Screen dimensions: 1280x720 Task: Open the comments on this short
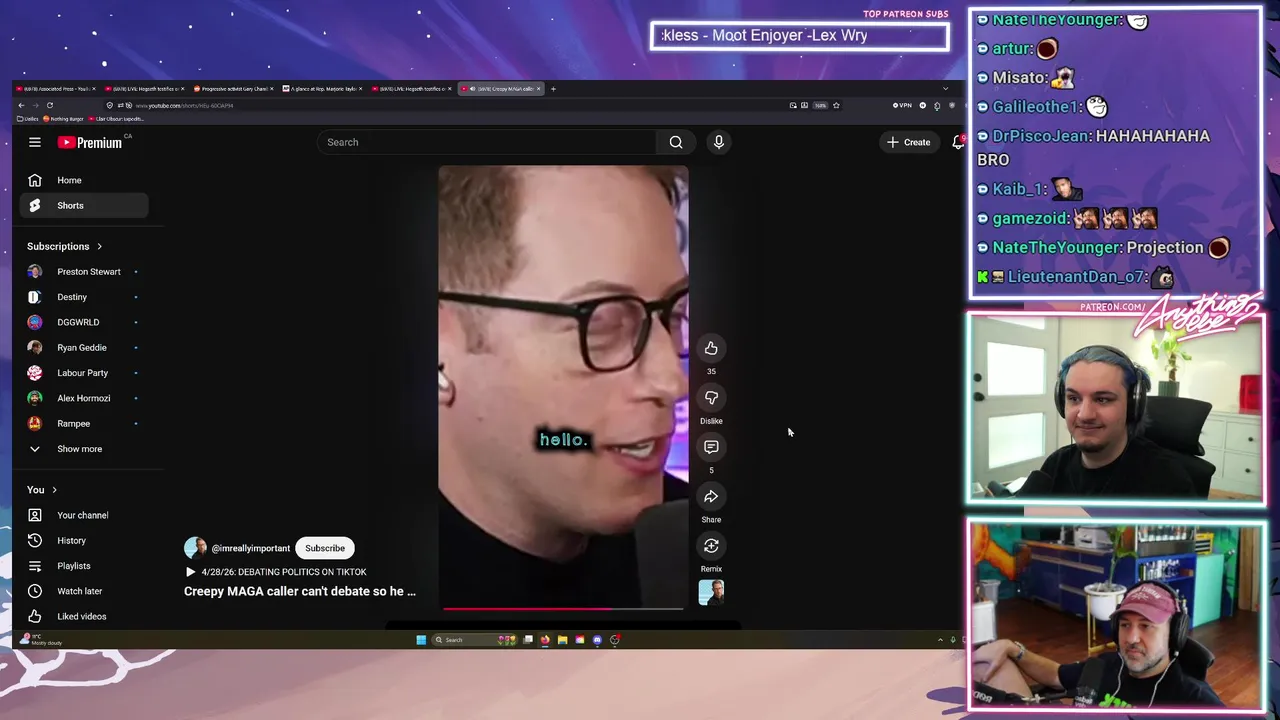click(x=711, y=447)
